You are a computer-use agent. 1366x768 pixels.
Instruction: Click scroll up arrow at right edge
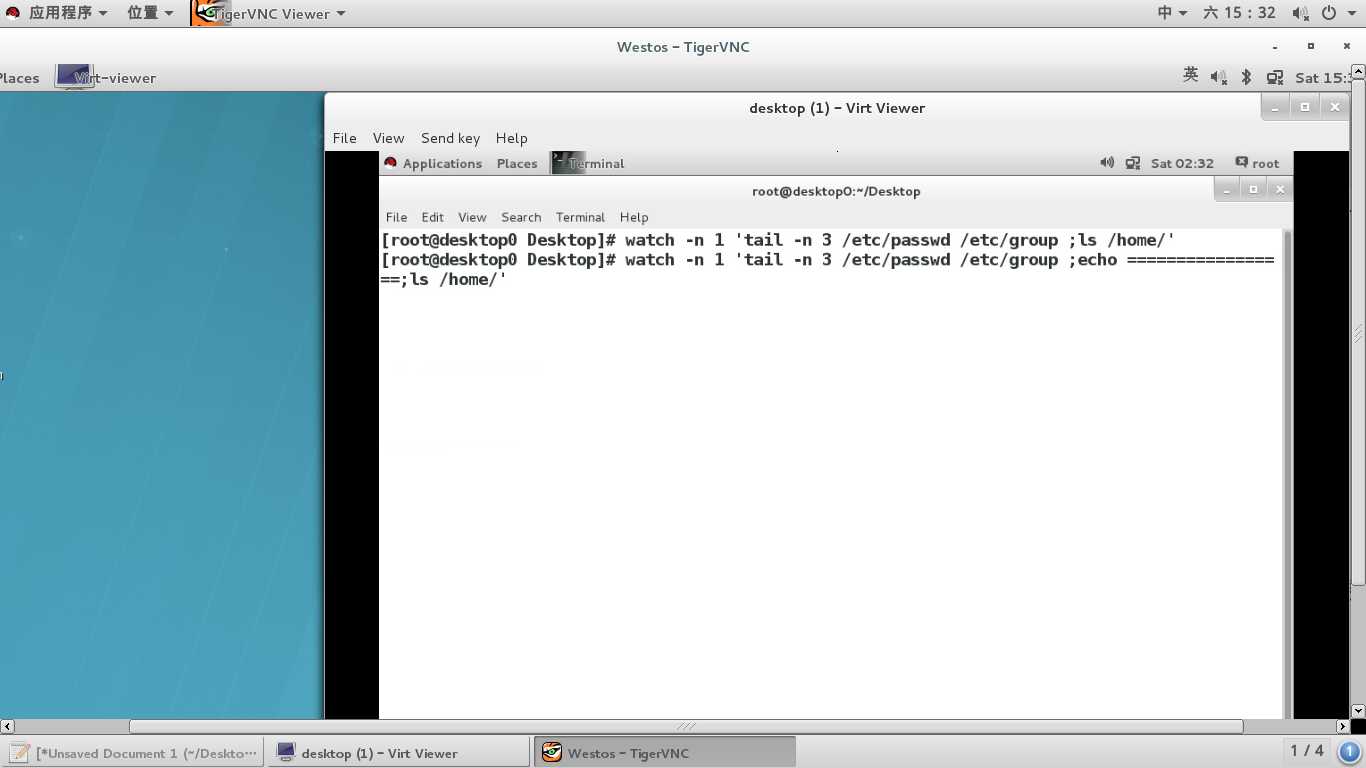(1358, 72)
